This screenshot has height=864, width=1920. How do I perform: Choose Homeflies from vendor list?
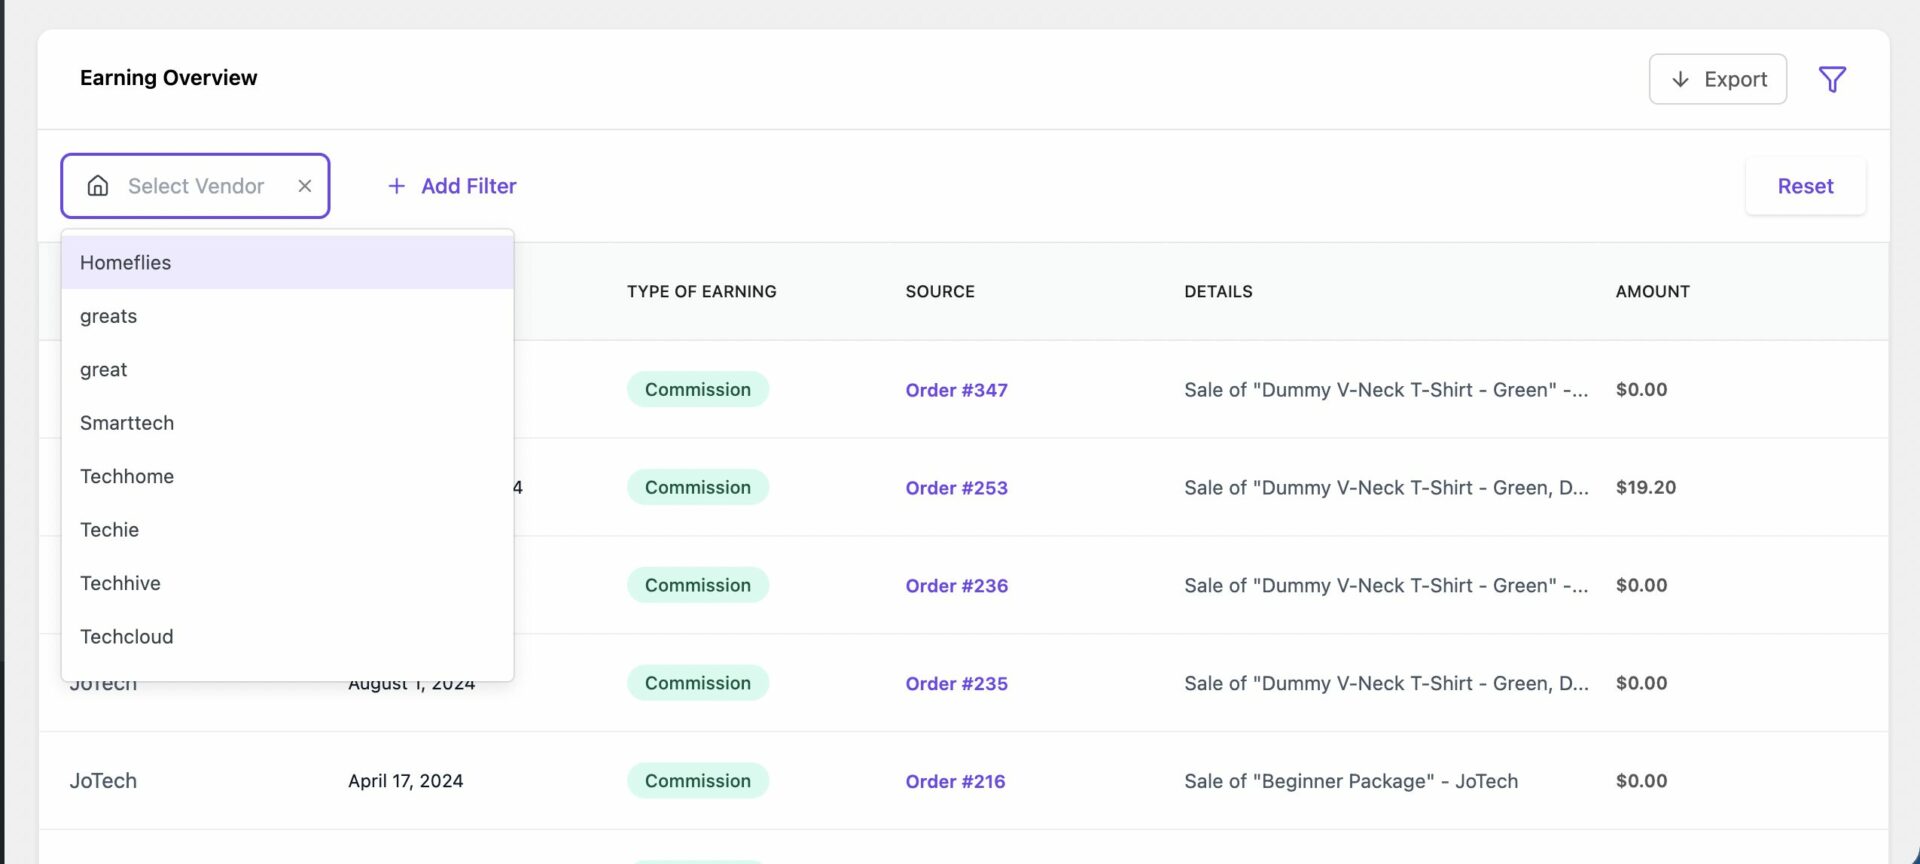click(x=287, y=263)
